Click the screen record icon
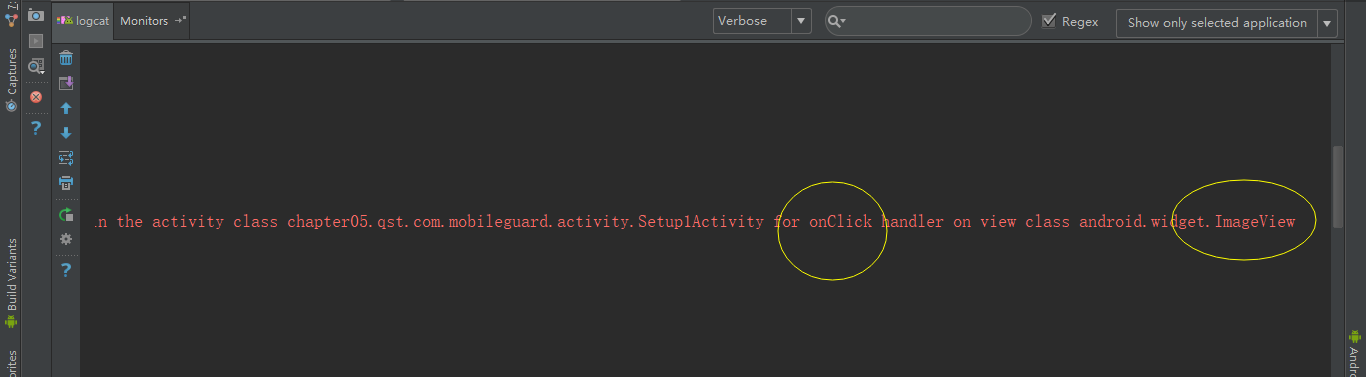 click(36, 41)
